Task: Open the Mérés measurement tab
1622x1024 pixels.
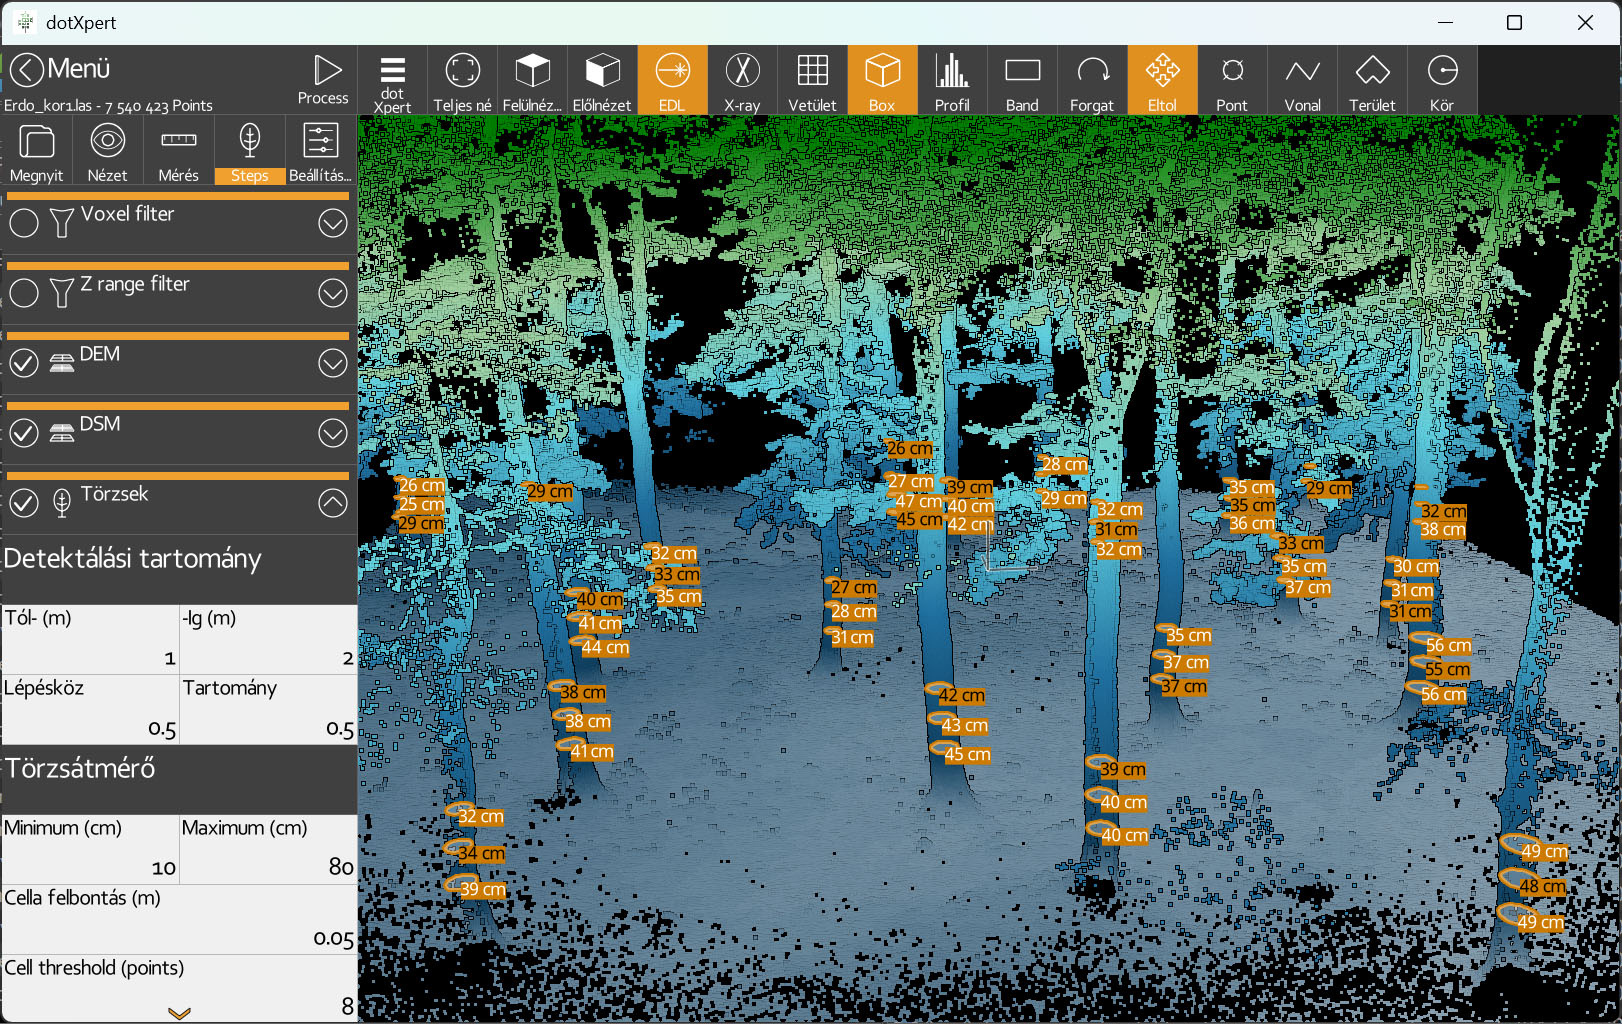Action: 178,151
